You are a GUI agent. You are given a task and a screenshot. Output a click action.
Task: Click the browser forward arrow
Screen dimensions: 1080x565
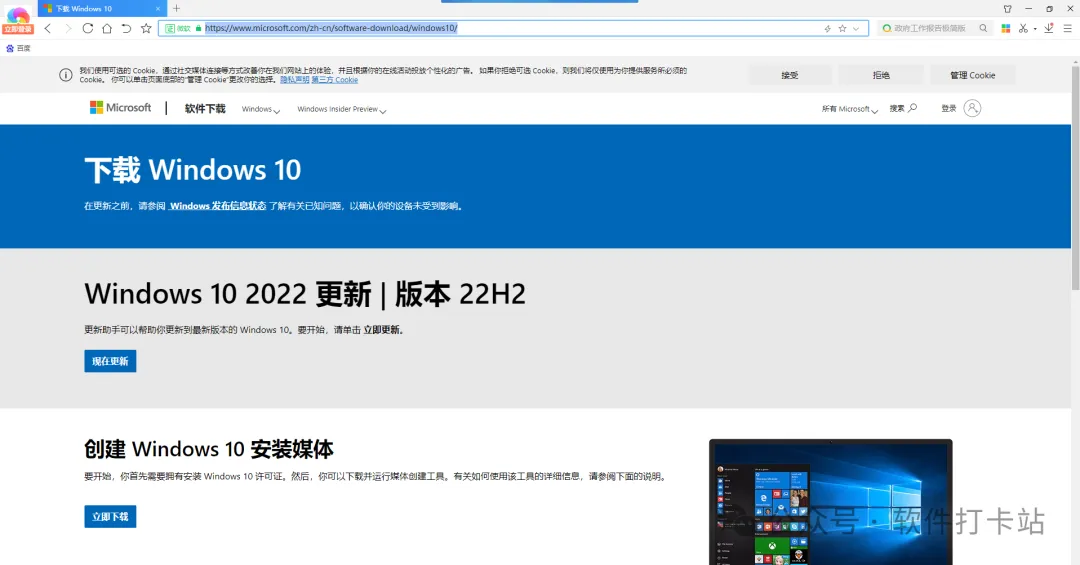(68, 28)
